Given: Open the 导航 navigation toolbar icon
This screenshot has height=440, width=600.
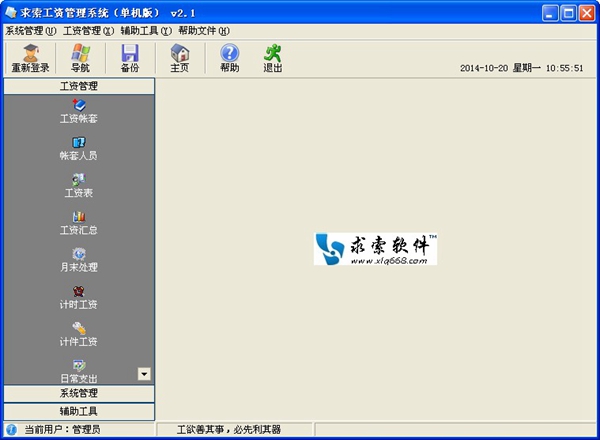Looking at the screenshot, I should [80, 57].
